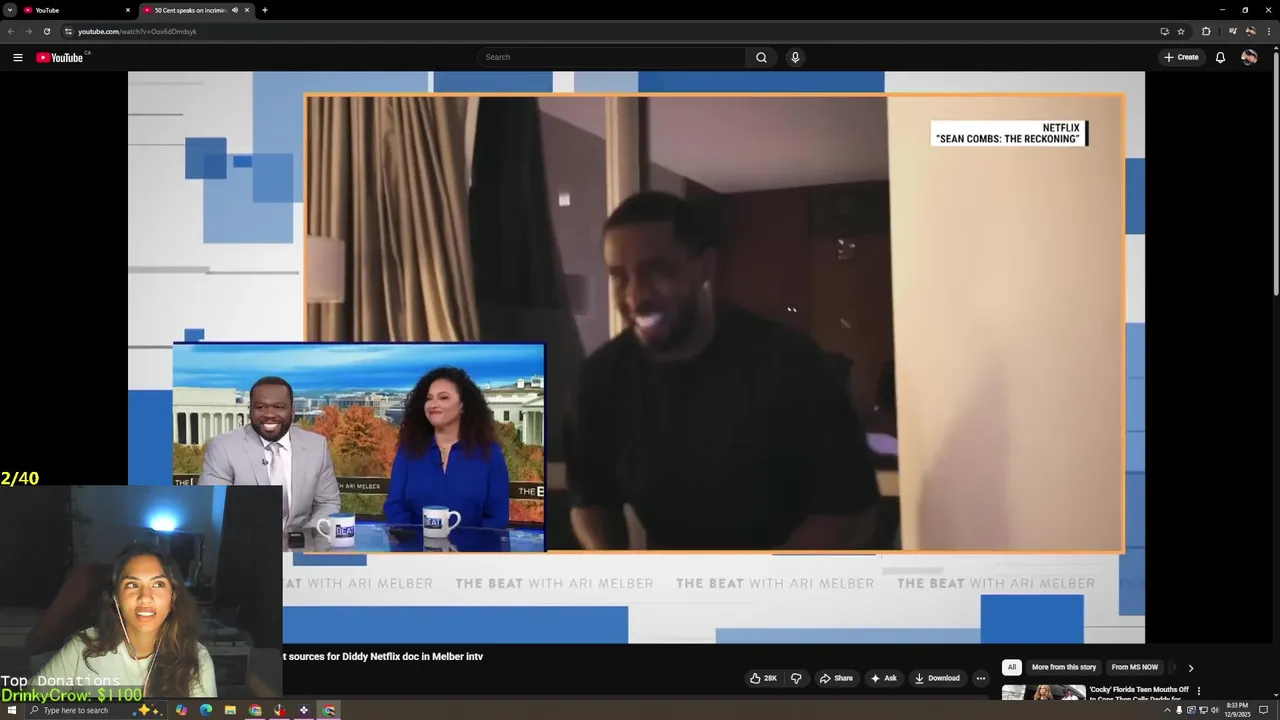
Task: Go to YouTube home via the logo
Action: [x=60, y=57]
